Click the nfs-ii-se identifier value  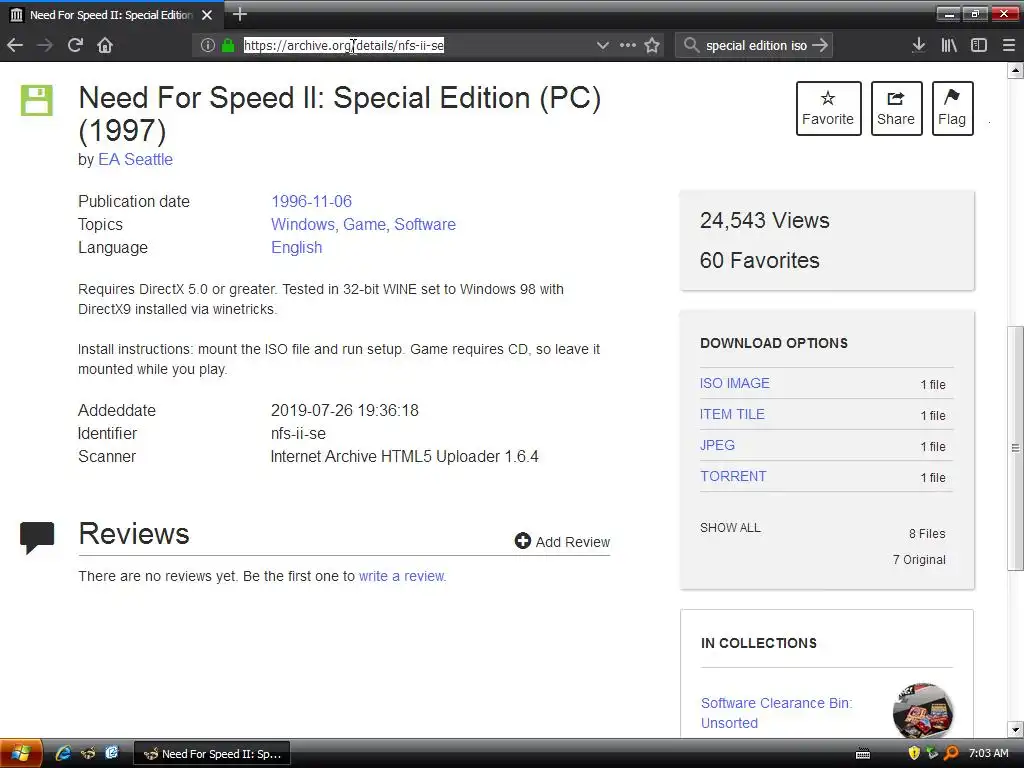(298, 434)
